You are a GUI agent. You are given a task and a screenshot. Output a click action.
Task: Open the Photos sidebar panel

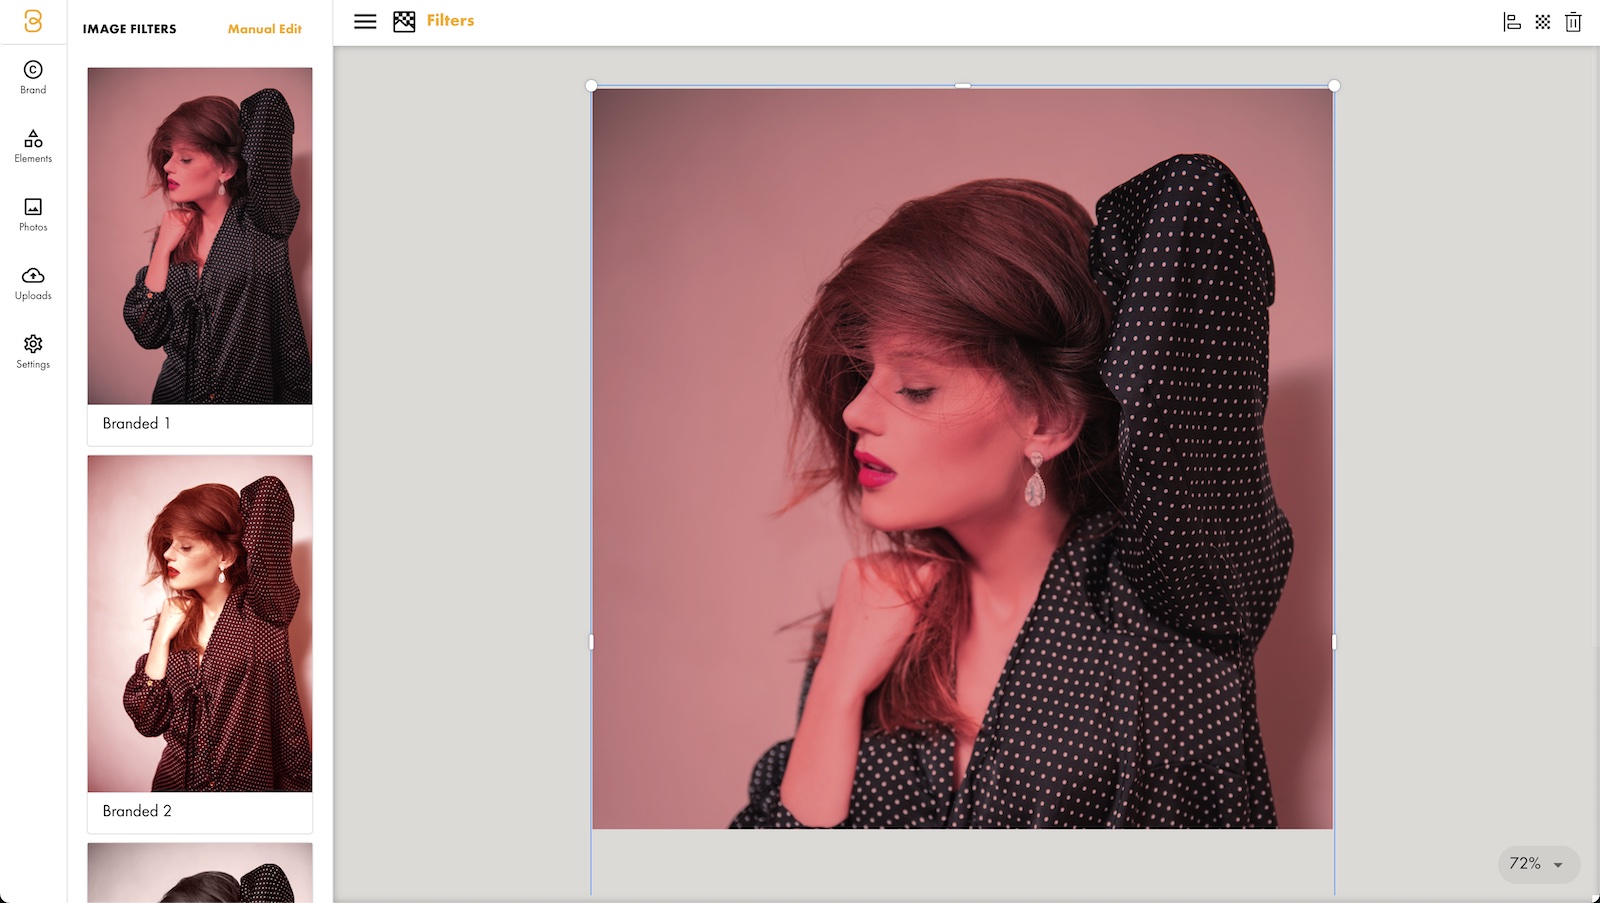click(33, 214)
